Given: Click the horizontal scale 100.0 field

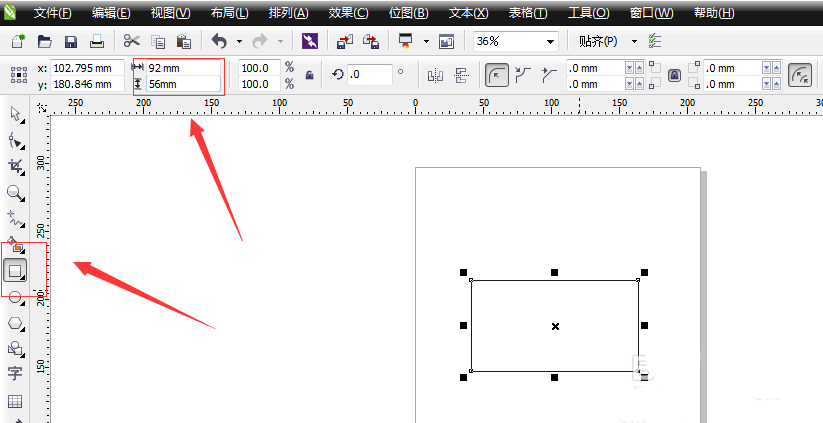Looking at the screenshot, I should [x=259, y=68].
